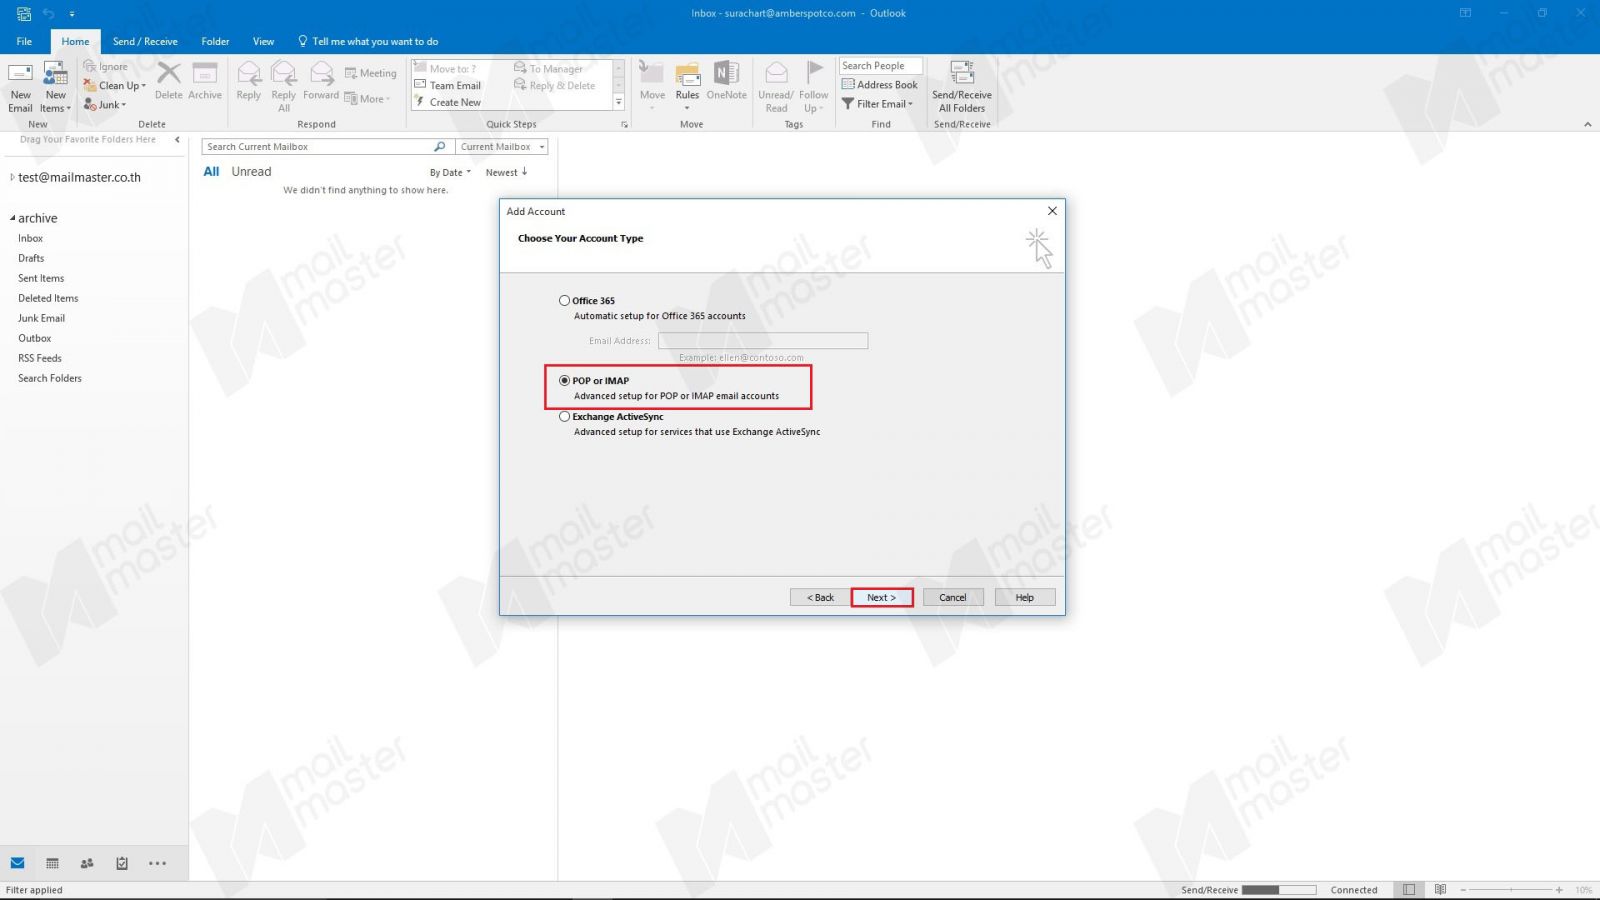
Task: Toggle Newest sort order
Action: 506,173
